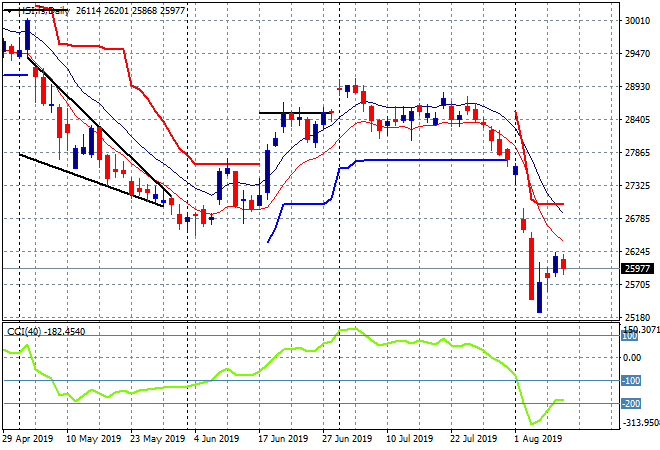
Task: Select the lower black wedge trendline in May
Action: pyautogui.click(x=91, y=180)
